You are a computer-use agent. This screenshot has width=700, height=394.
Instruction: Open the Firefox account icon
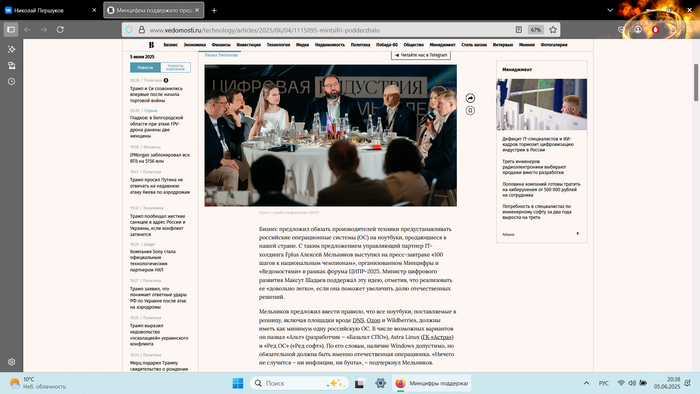point(638,30)
